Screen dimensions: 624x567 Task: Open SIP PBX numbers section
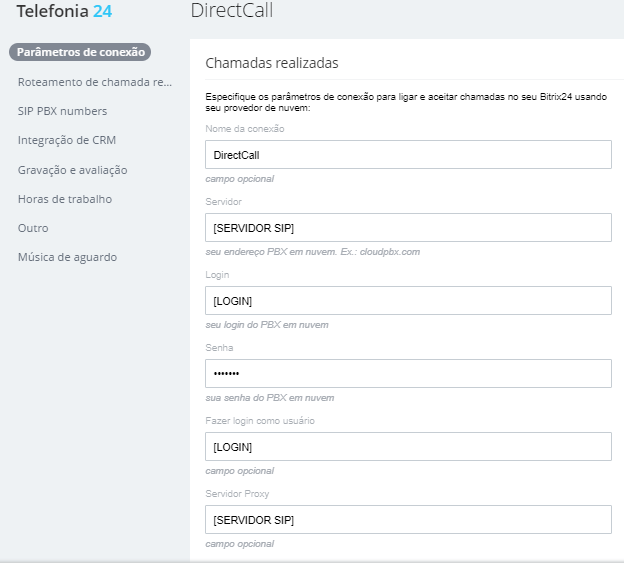coord(62,111)
